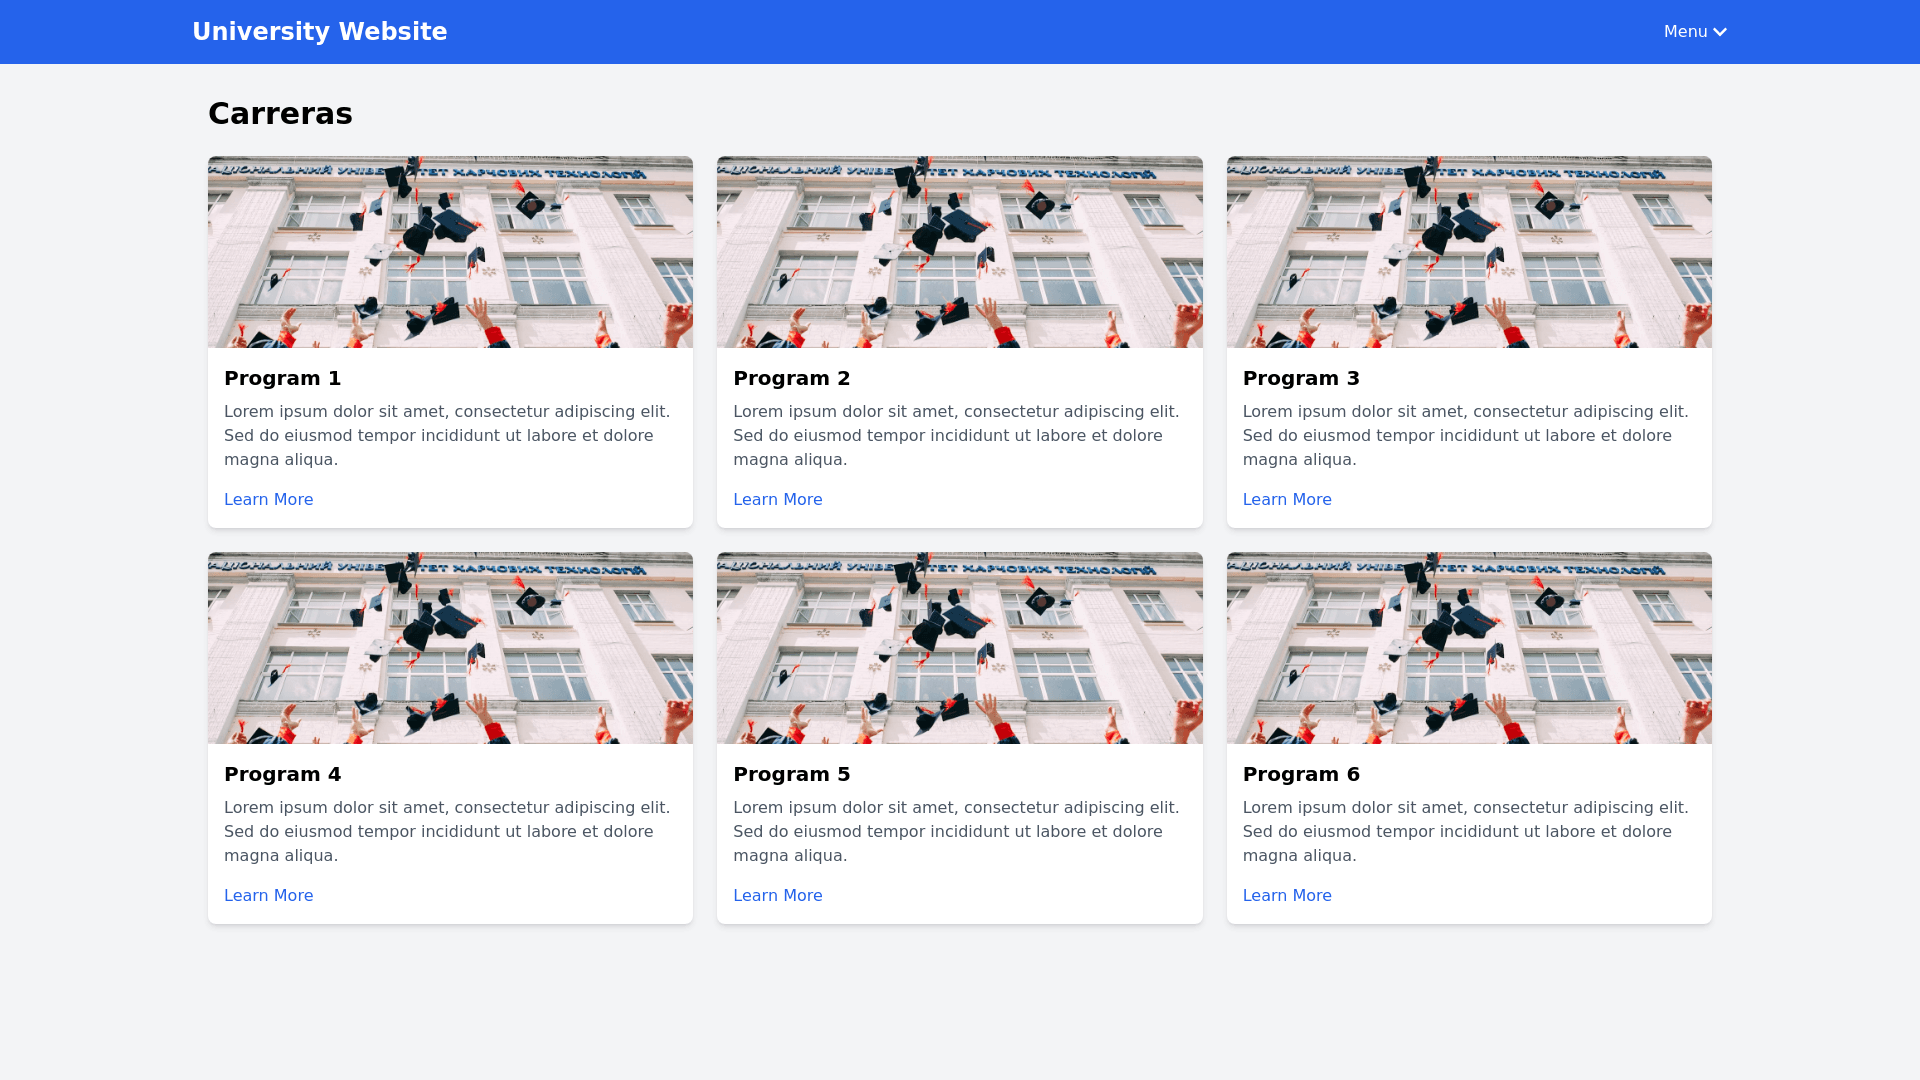This screenshot has width=1920, height=1080.
Task: Select Learn More in Program 5 card
Action: tap(777, 896)
